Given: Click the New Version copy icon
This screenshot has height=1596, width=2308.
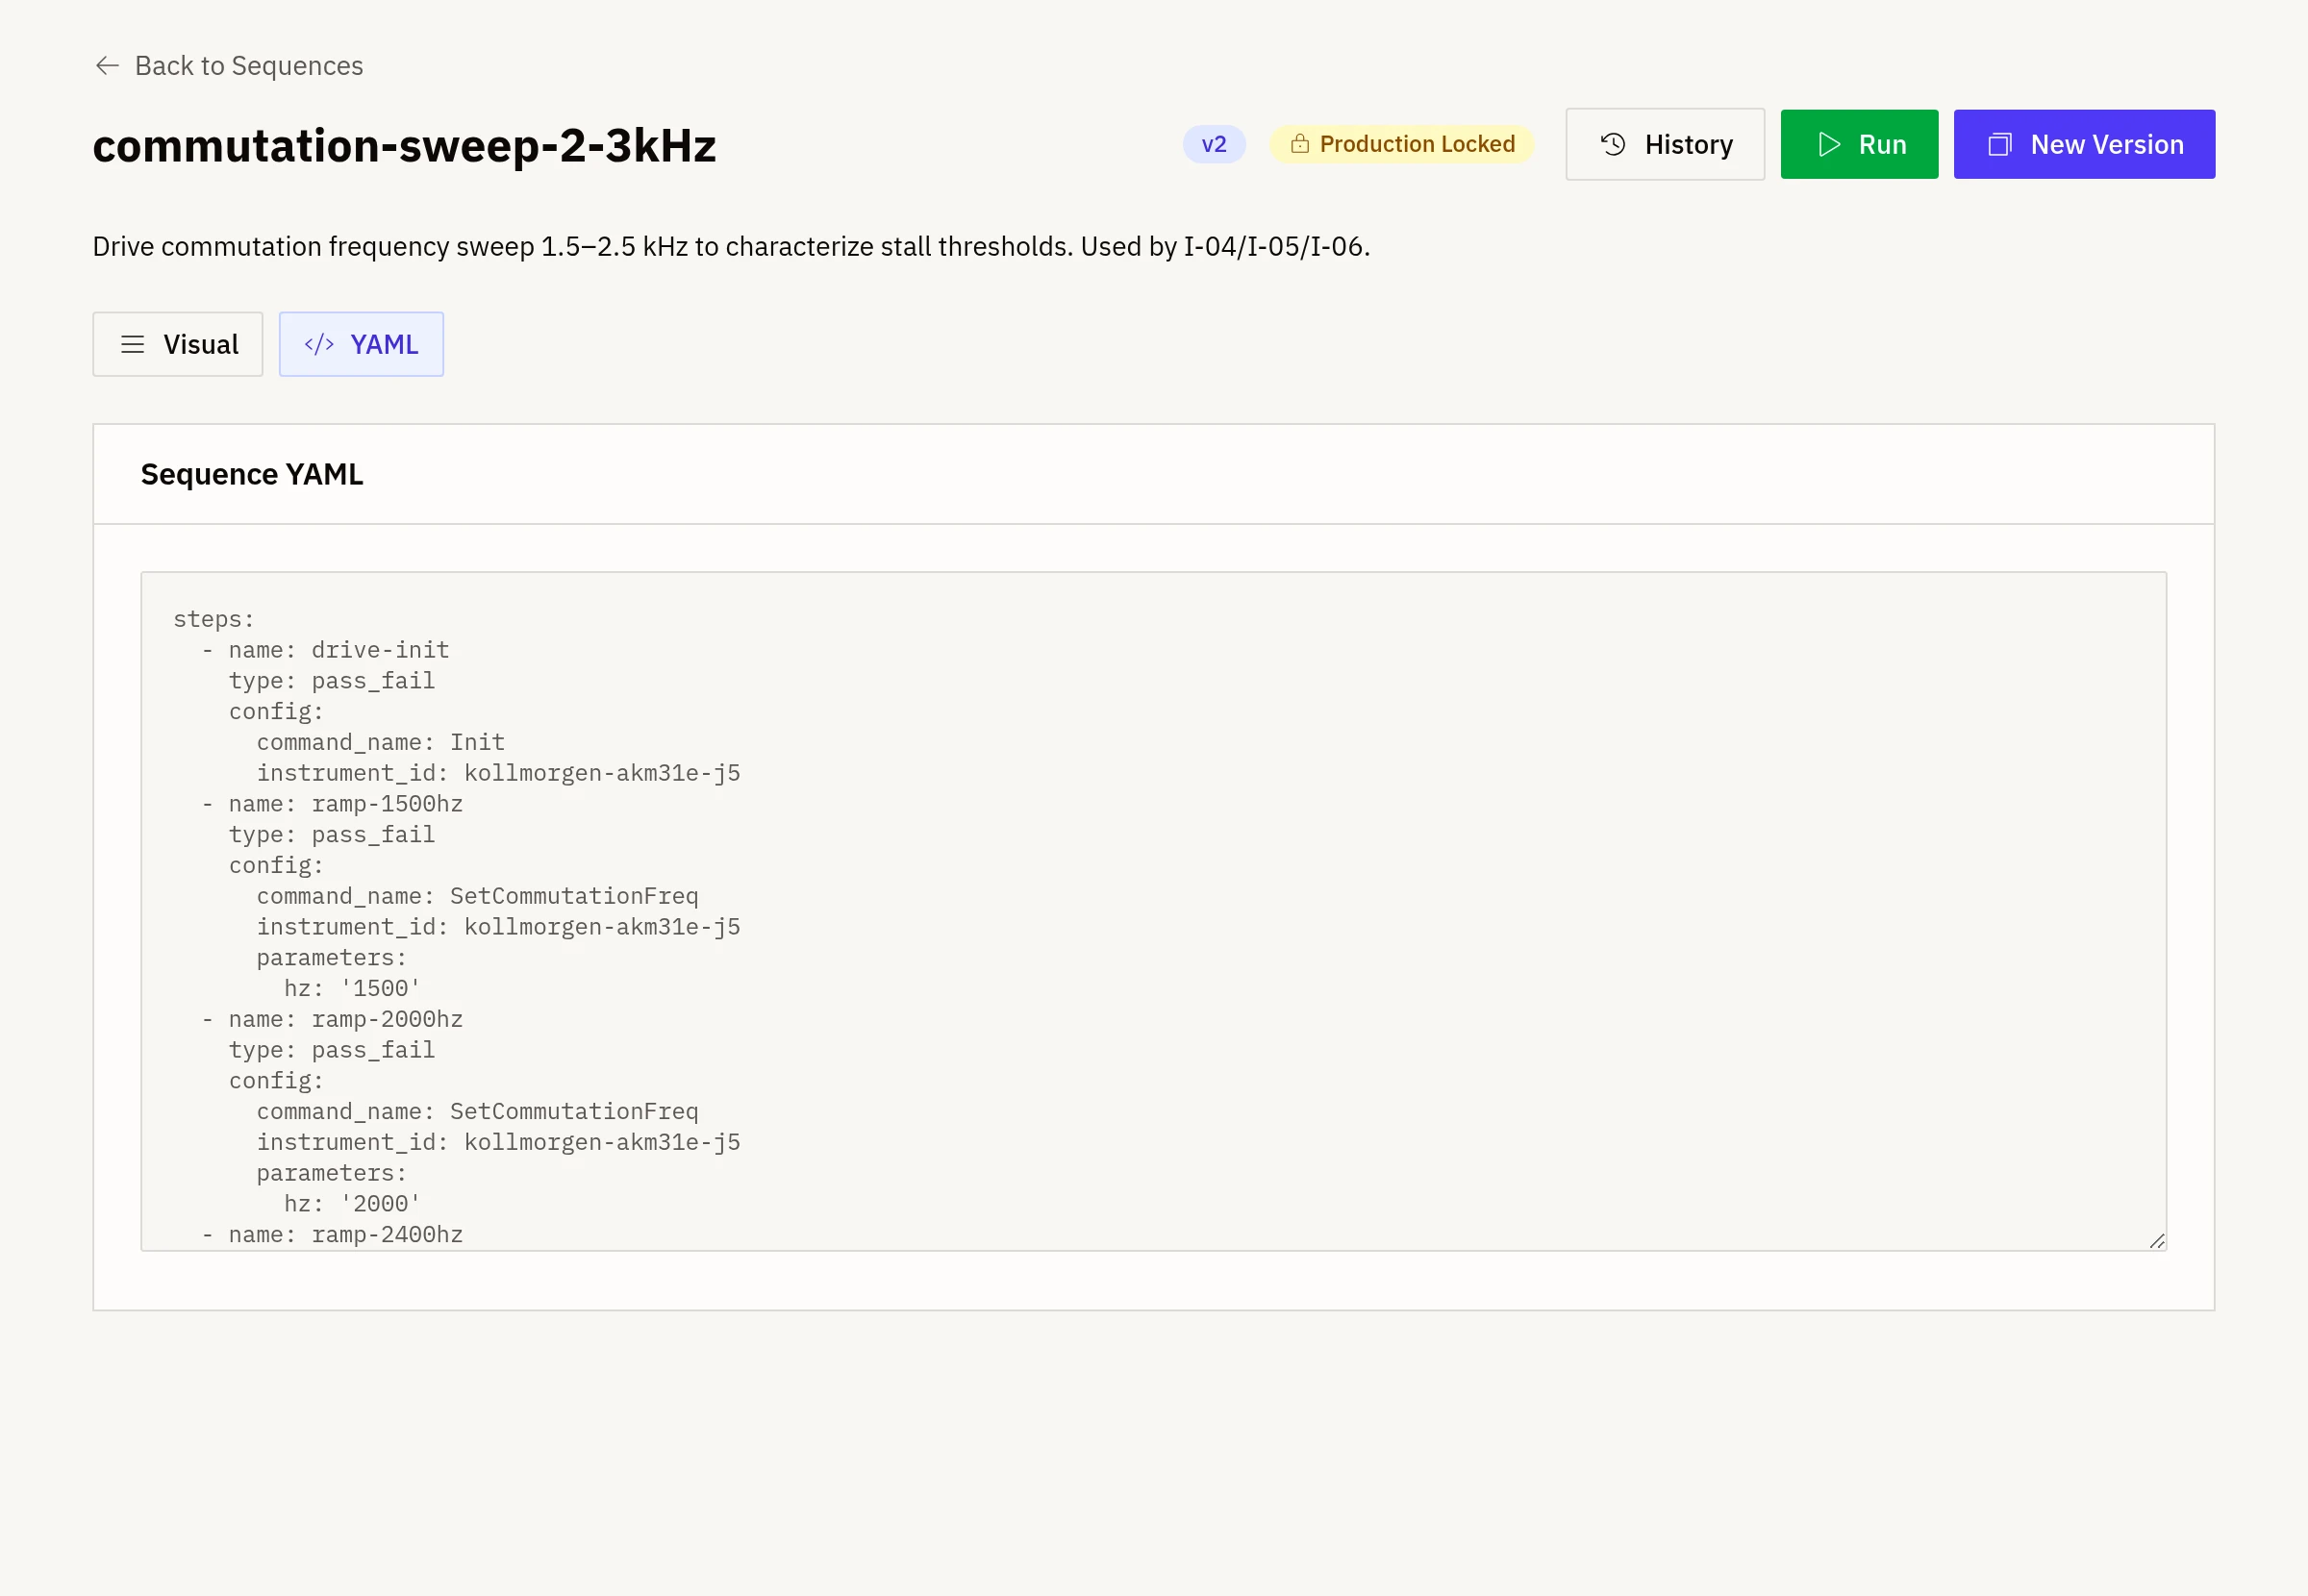Looking at the screenshot, I should (x=1999, y=144).
